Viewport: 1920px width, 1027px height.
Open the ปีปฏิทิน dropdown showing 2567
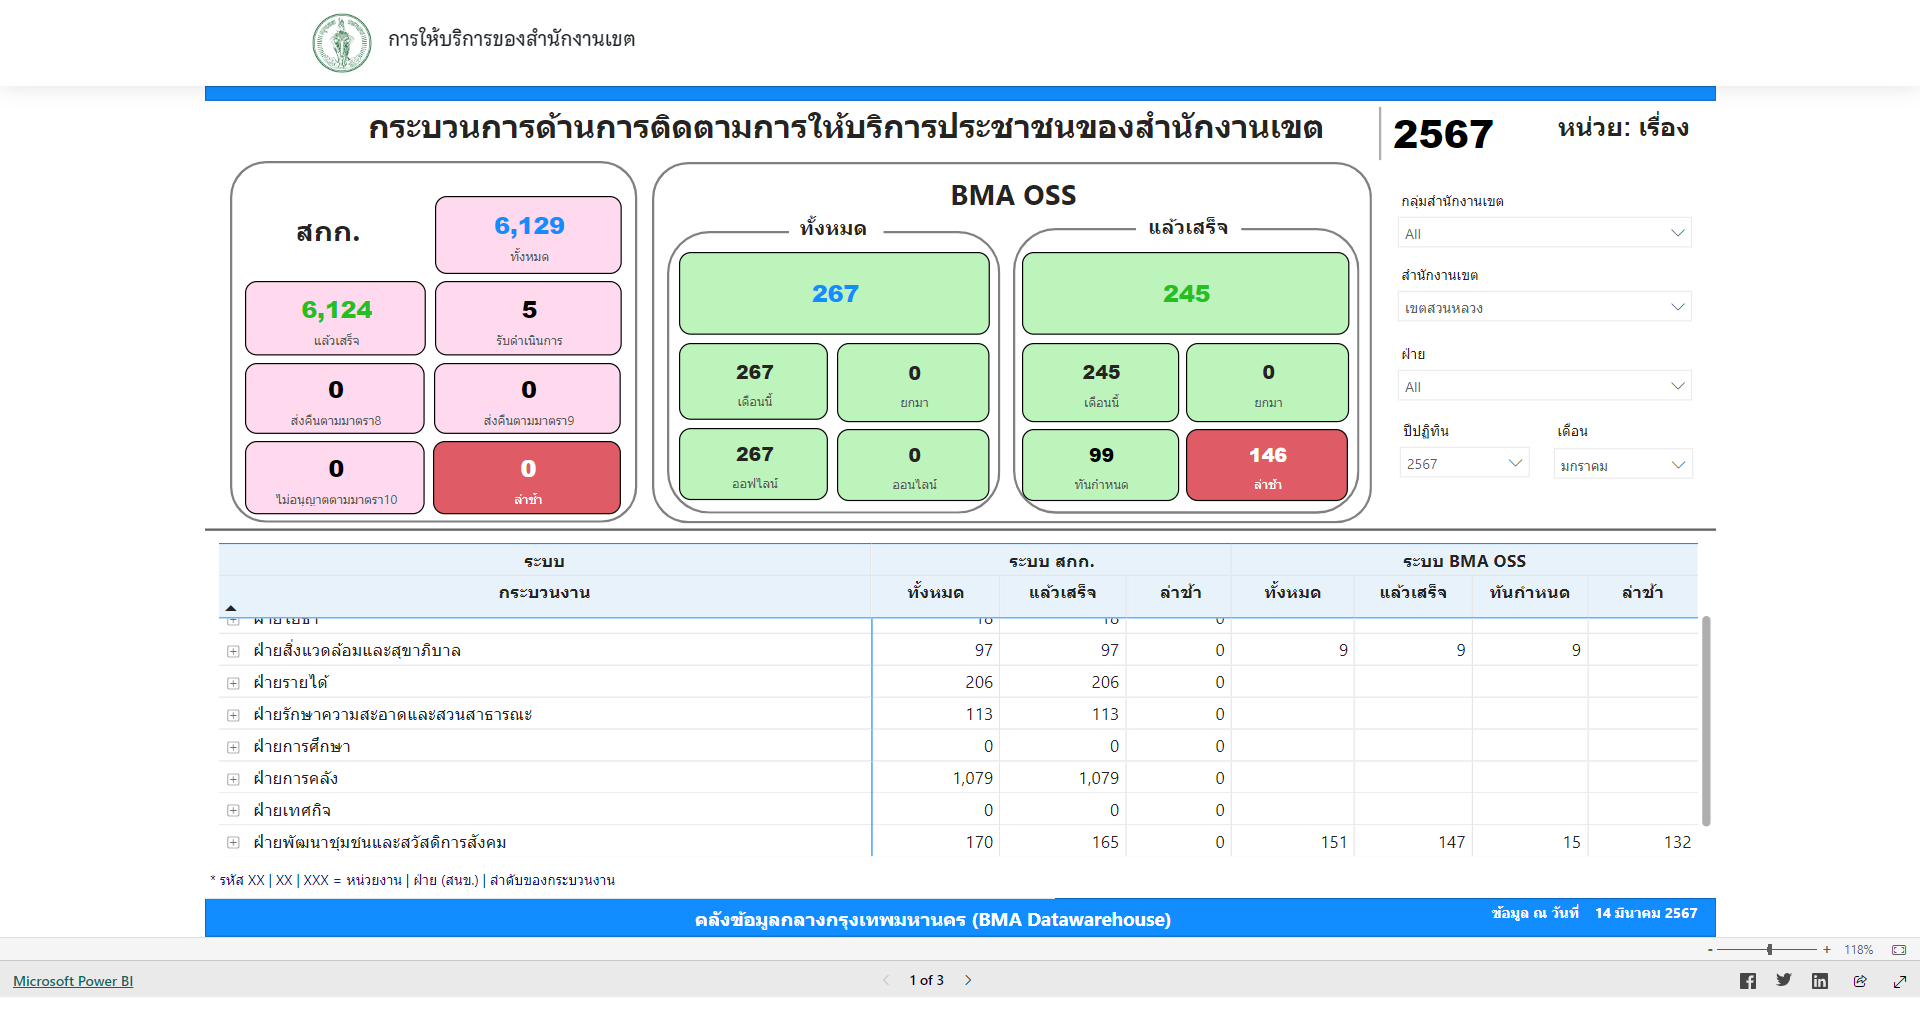pyautogui.click(x=1463, y=463)
